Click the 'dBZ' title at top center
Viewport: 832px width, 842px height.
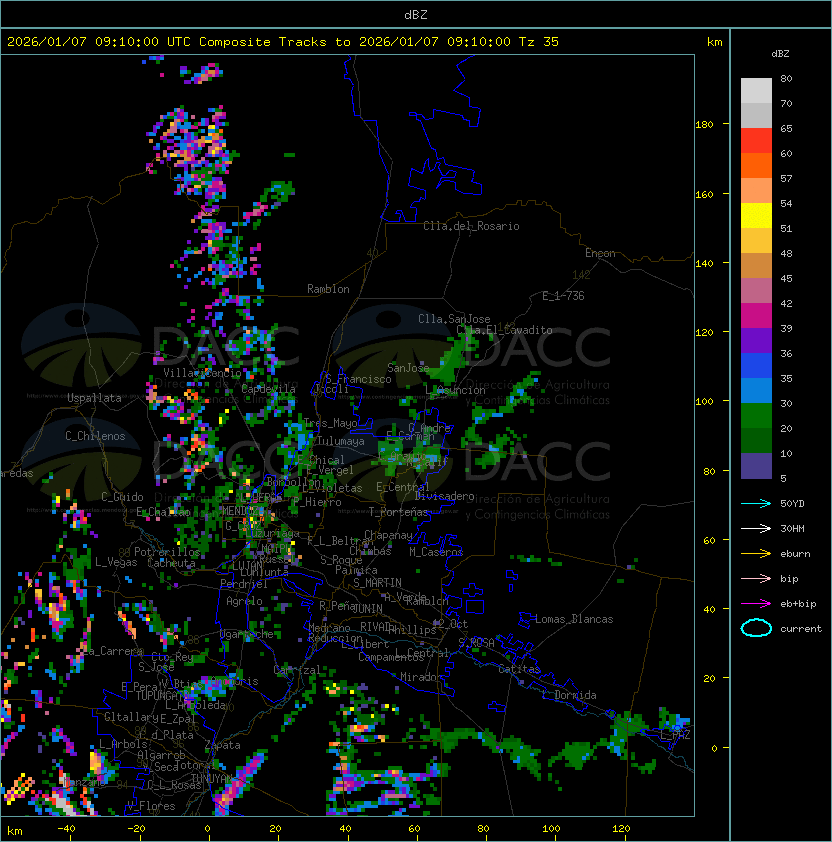tap(416, 14)
